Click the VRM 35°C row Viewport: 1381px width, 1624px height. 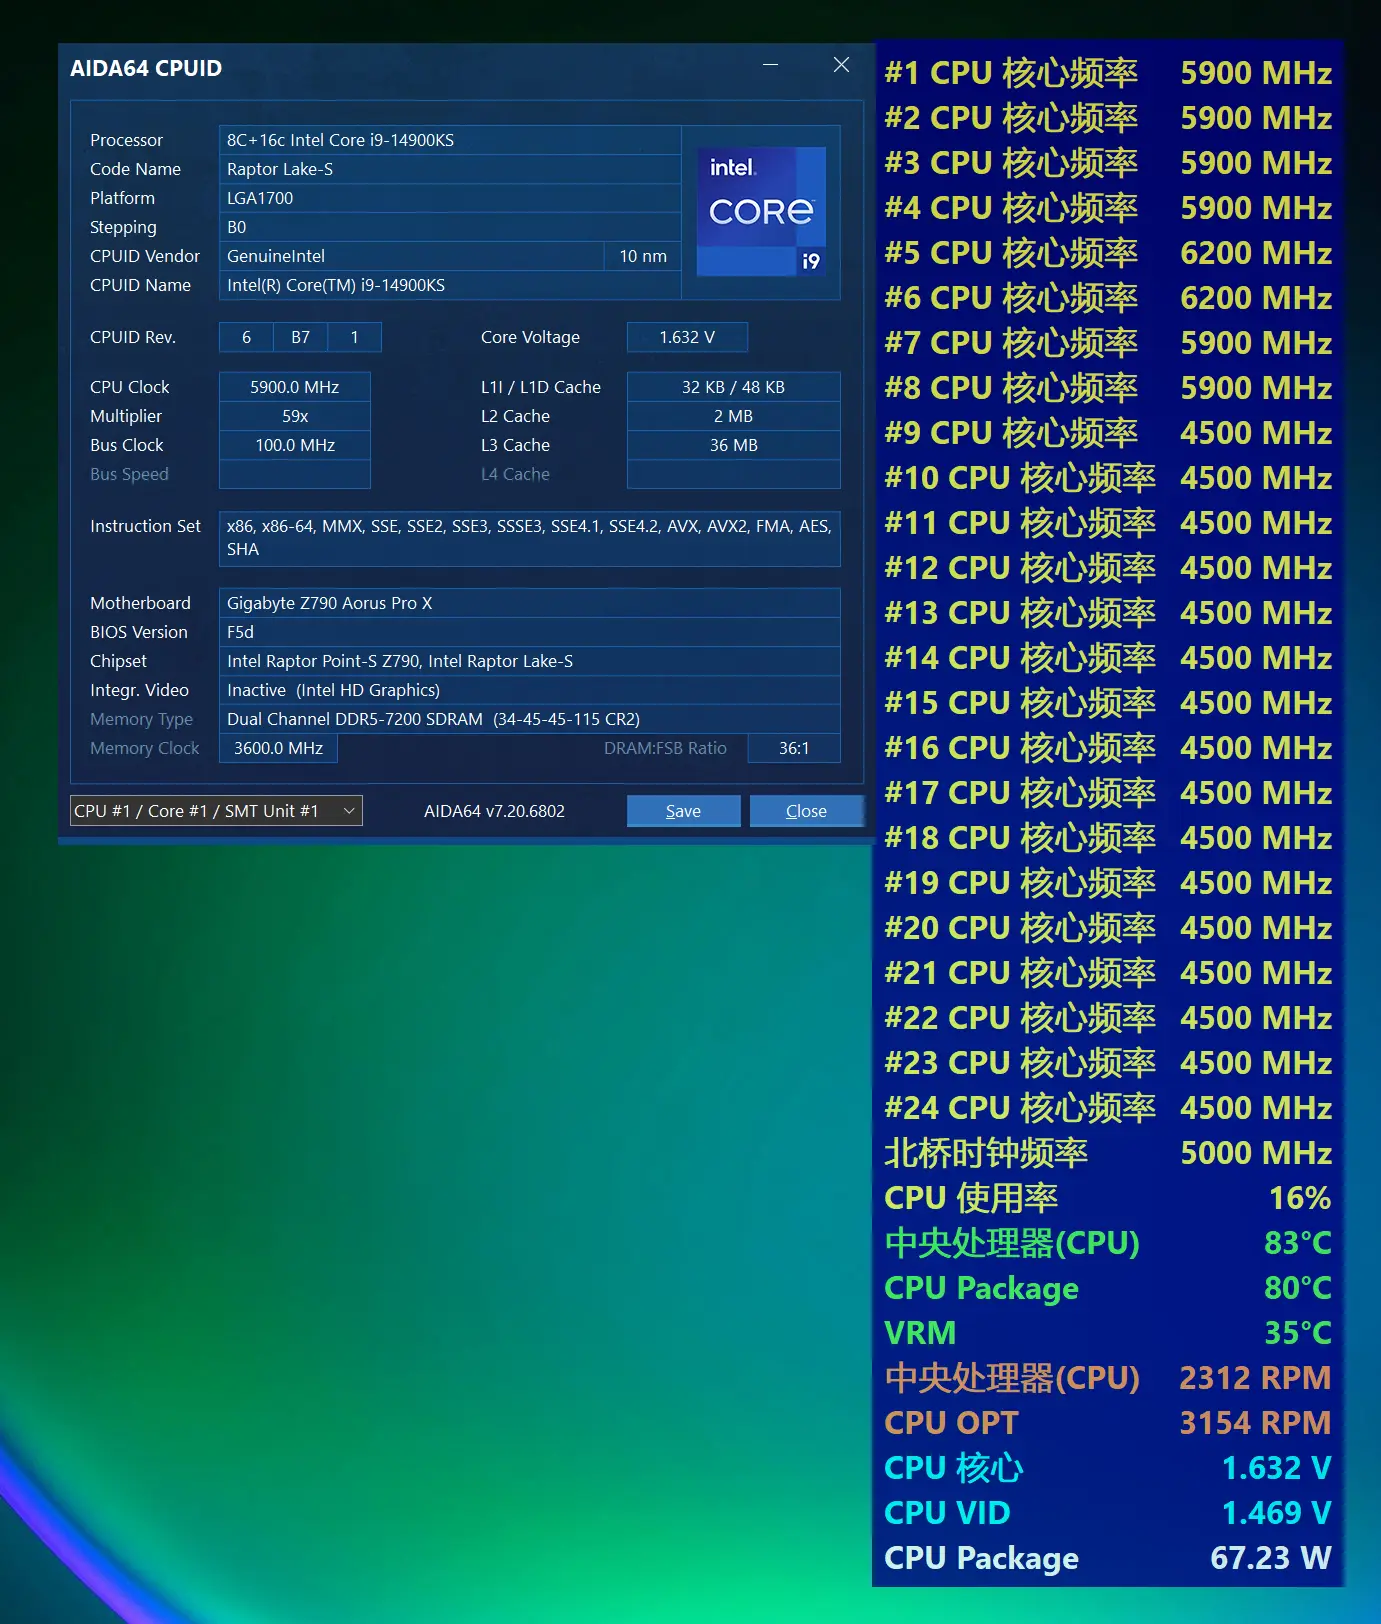[1108, 1333]
